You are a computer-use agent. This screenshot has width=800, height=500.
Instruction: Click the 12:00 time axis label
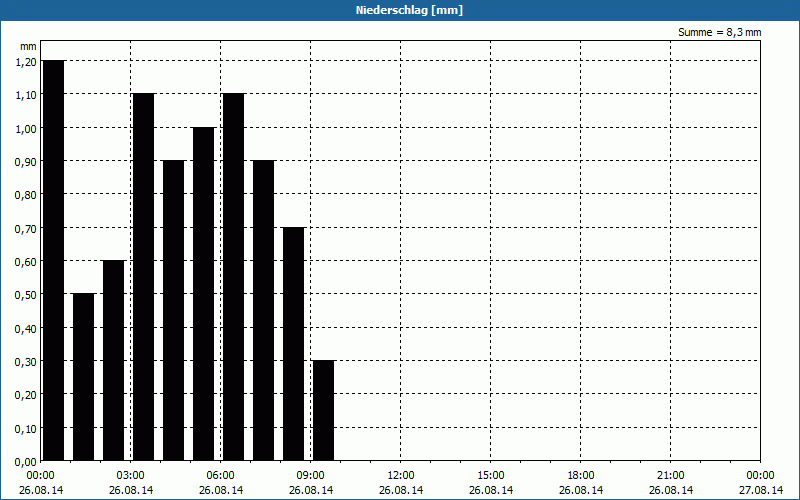(401, 476)
